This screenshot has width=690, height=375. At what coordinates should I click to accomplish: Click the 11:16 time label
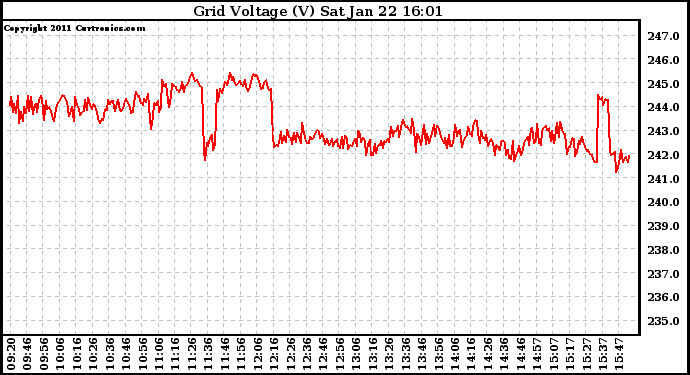click(175, 354)
